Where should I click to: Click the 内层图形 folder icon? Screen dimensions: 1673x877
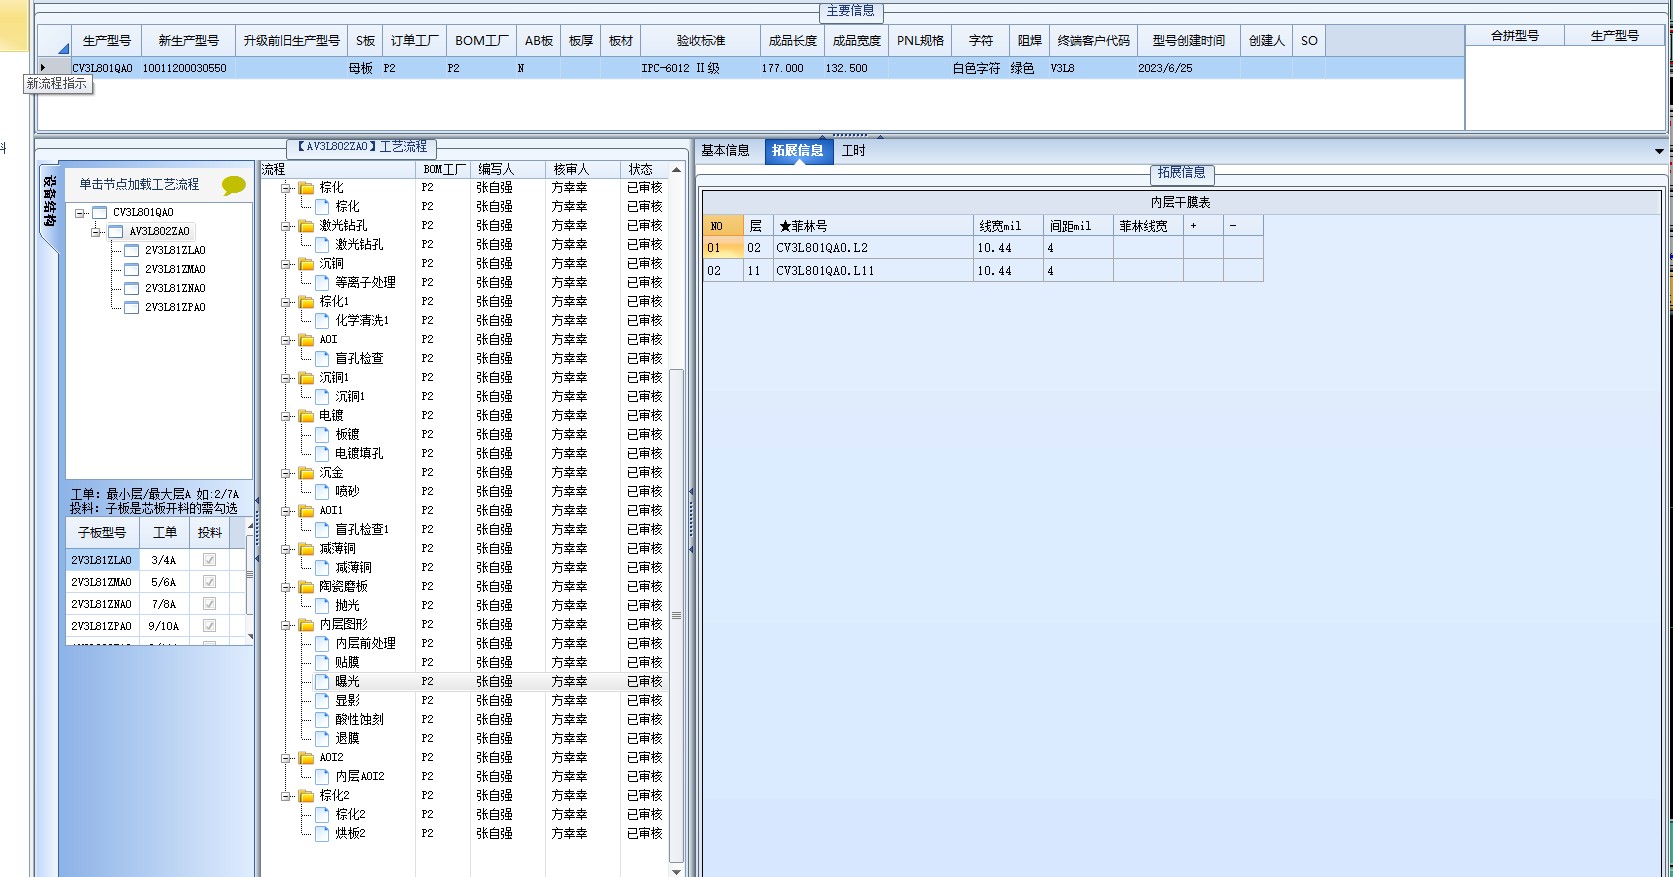307,625
